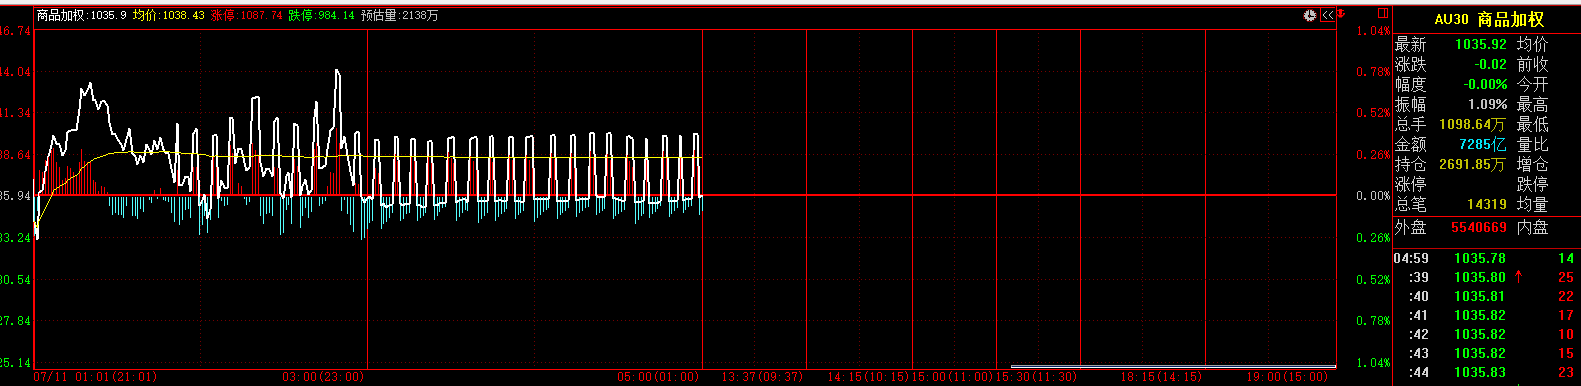Click the 外盘 outer volume value 5540669
The width and height of the screenshot is (1581, 386).
[1478, 227]
